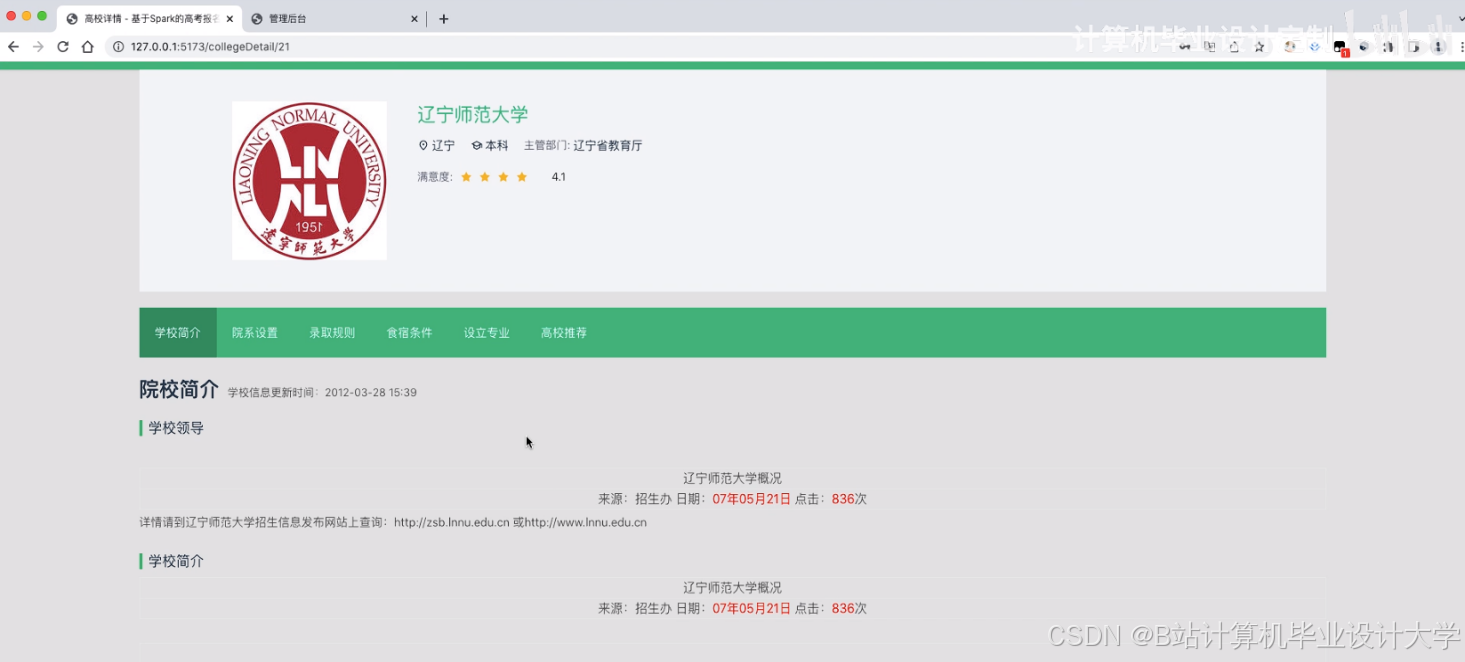Screen dimensions: 1465x662
Task: Open the browser home page icon
Action: [88, 46]
